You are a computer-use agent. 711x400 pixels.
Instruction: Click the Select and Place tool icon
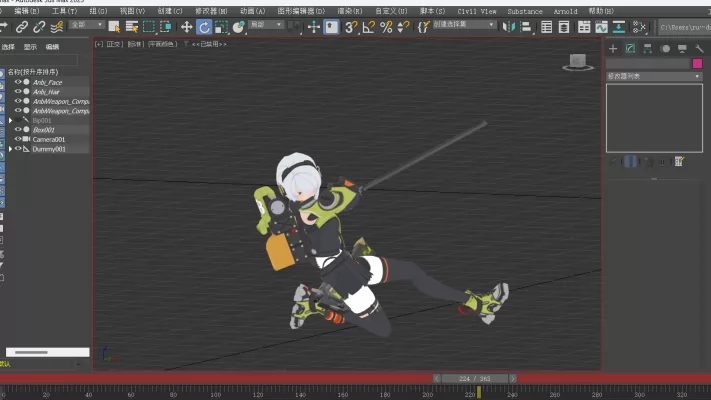(x=239, y=27)
